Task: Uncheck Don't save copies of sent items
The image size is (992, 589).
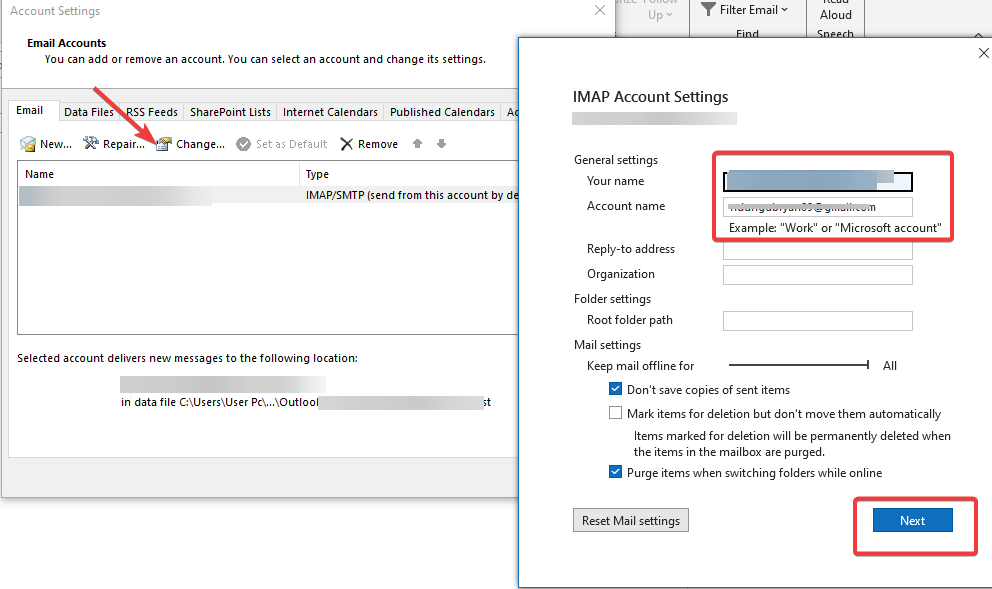Action: tap(615, 389)
